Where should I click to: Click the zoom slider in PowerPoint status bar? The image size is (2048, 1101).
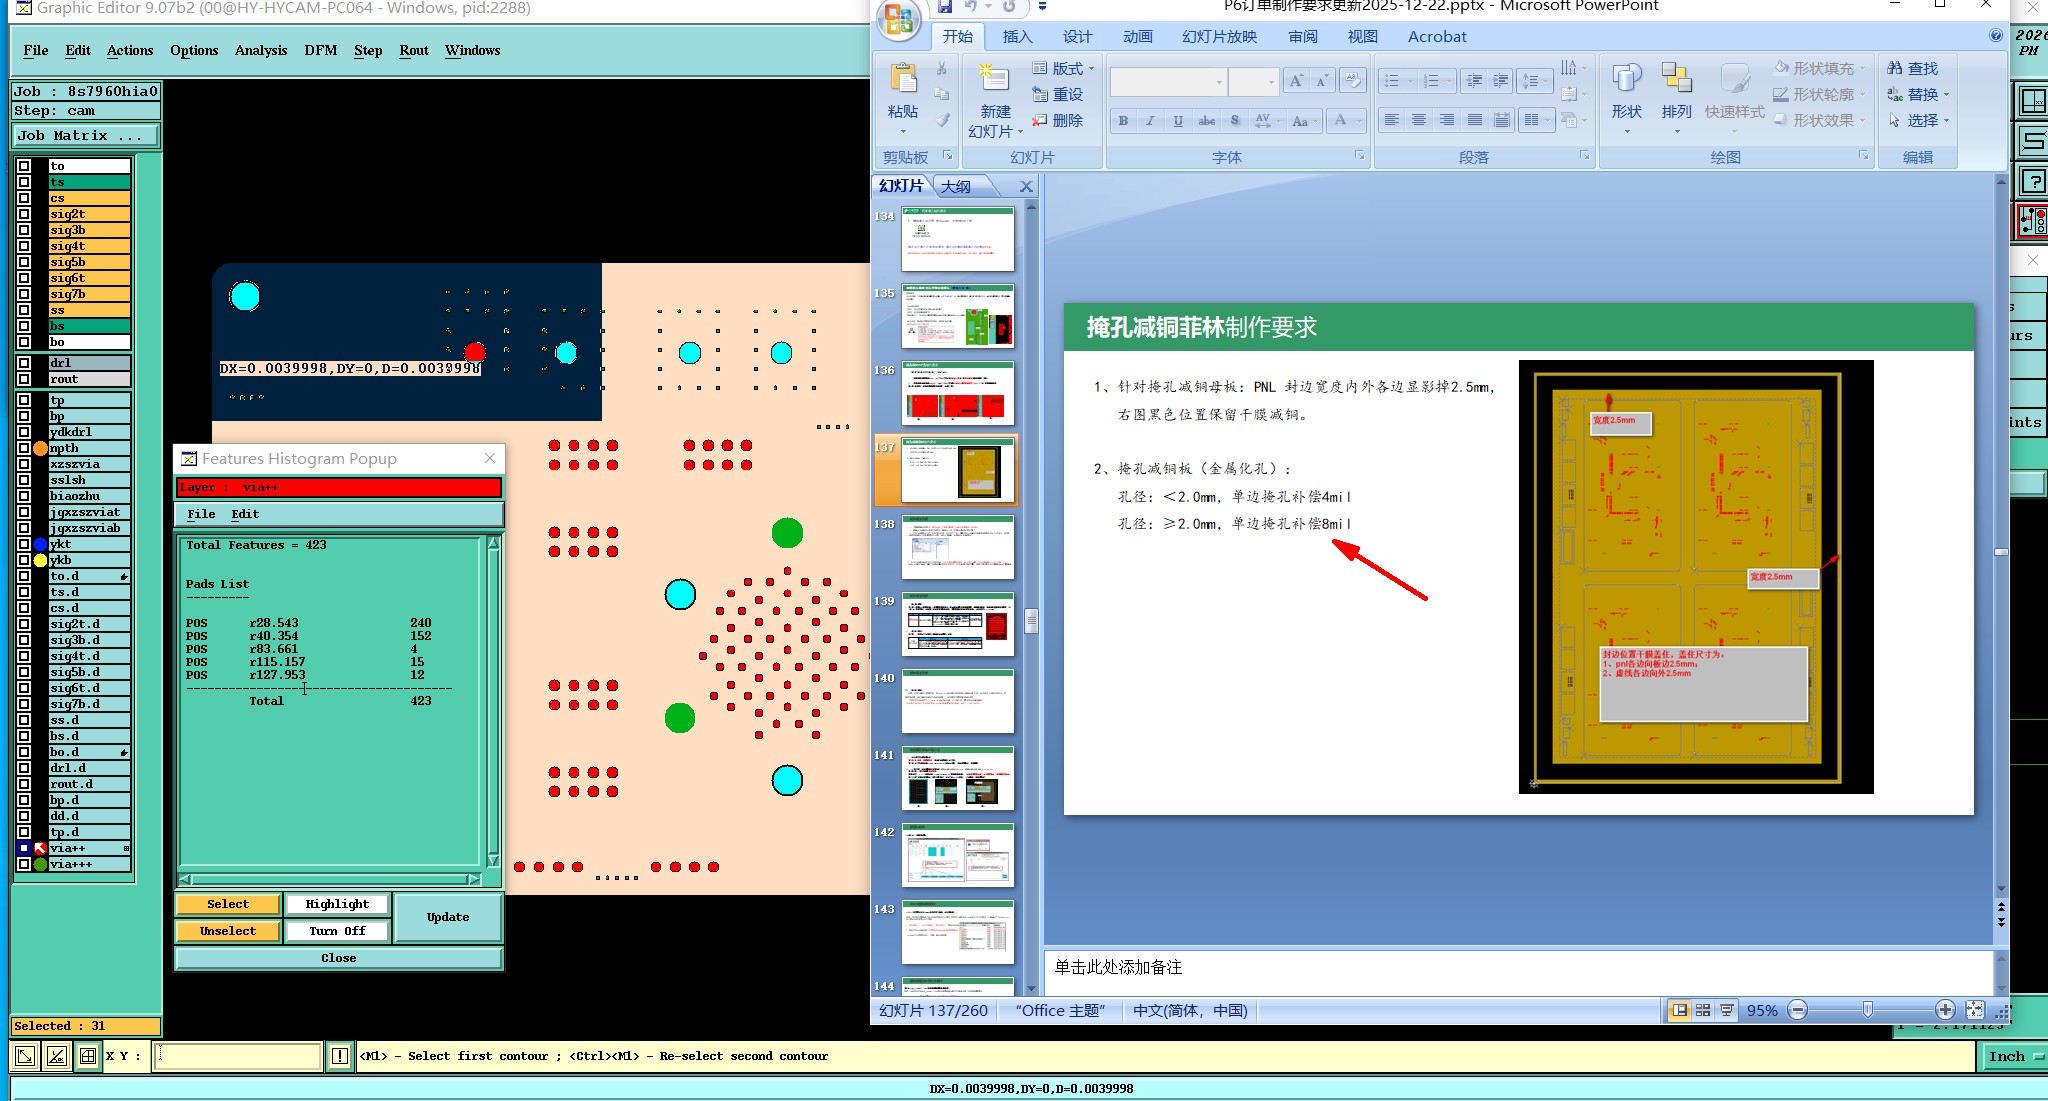click(1867, 1011)
